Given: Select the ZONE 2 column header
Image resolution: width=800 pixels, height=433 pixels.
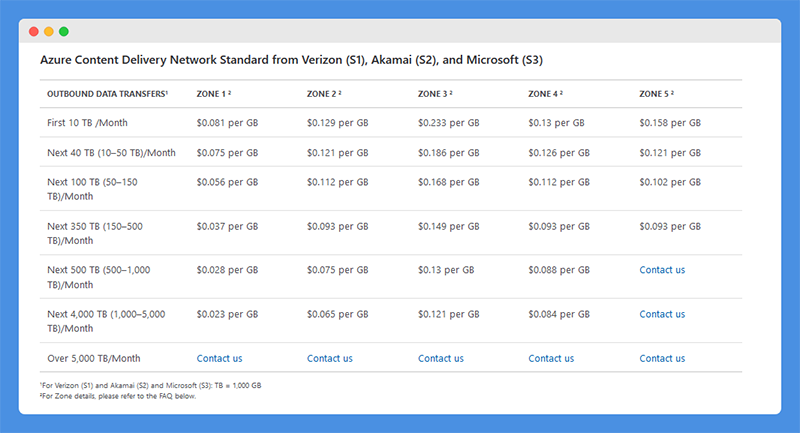Looking at the screenshot, I should (324, 94).
